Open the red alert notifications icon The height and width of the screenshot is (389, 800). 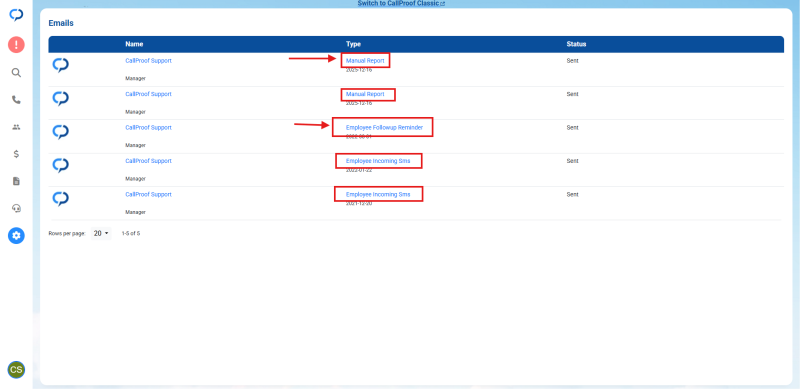(x=16, y=45)
